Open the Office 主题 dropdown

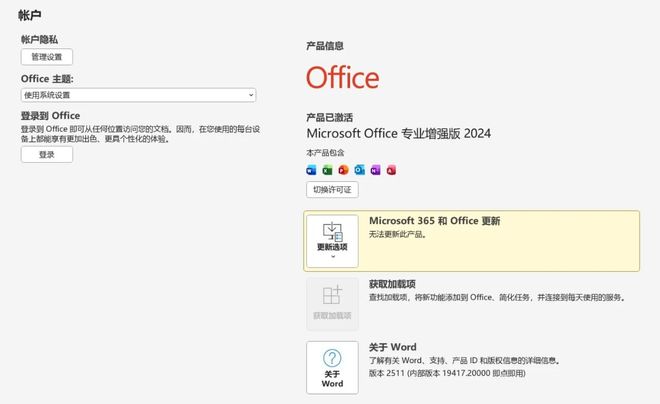[x=138, y=95]
